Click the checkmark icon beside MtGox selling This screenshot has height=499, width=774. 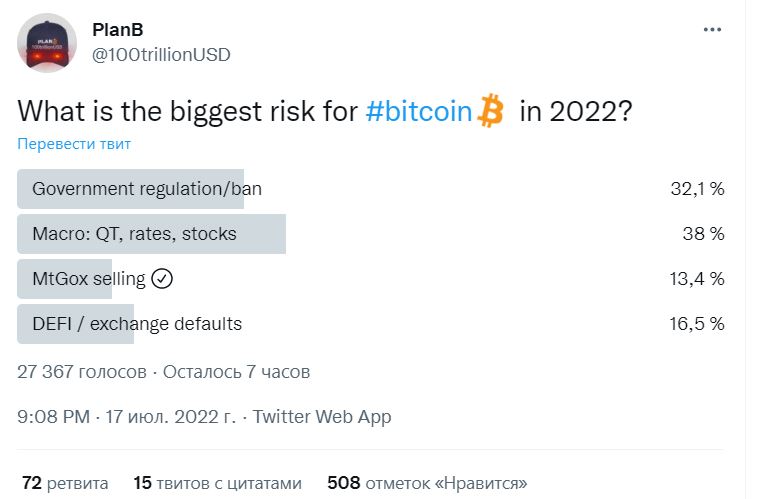click(x=162, y=279)
